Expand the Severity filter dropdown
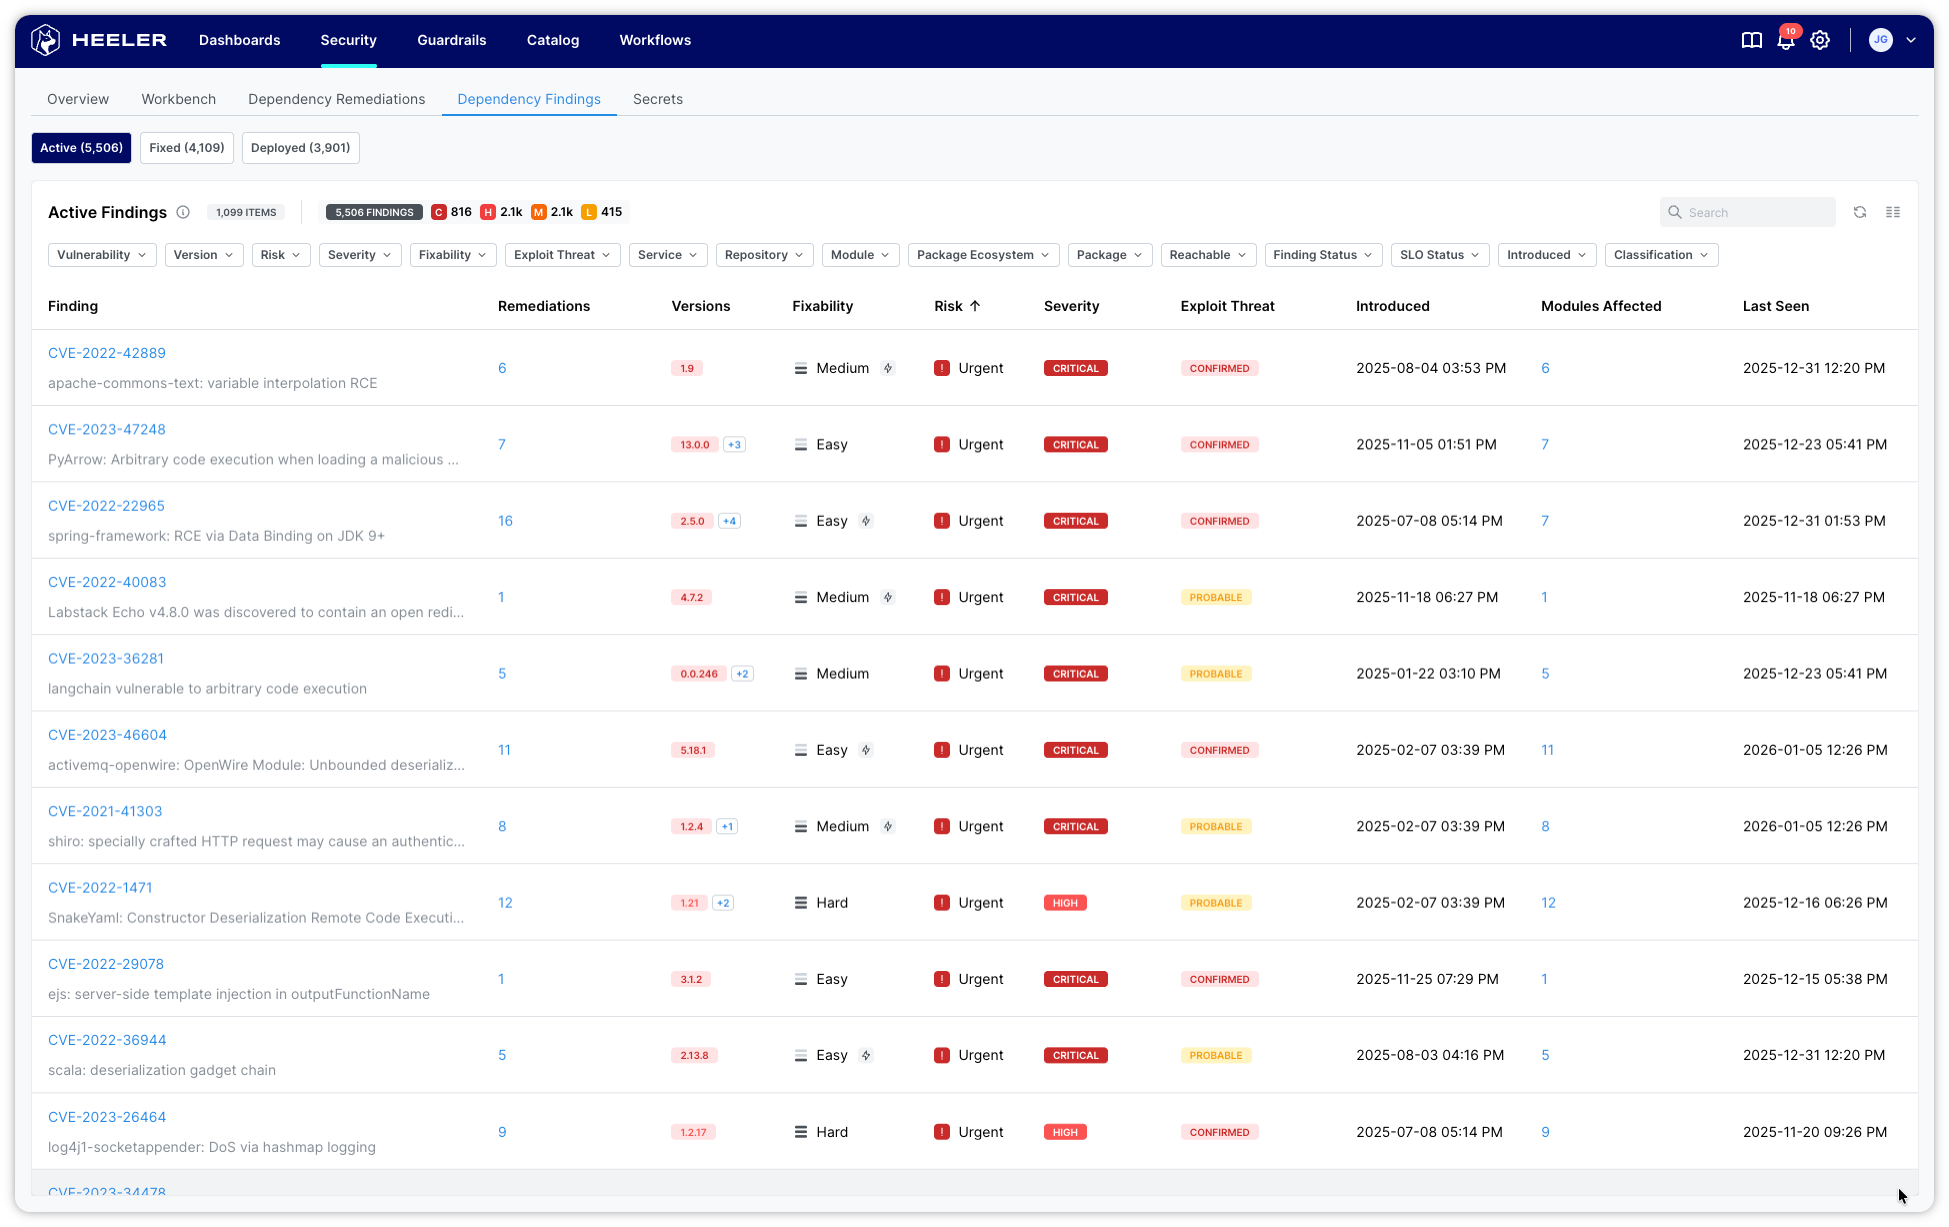This screenshot has width=1949, height=1227. tap(360, 255)
